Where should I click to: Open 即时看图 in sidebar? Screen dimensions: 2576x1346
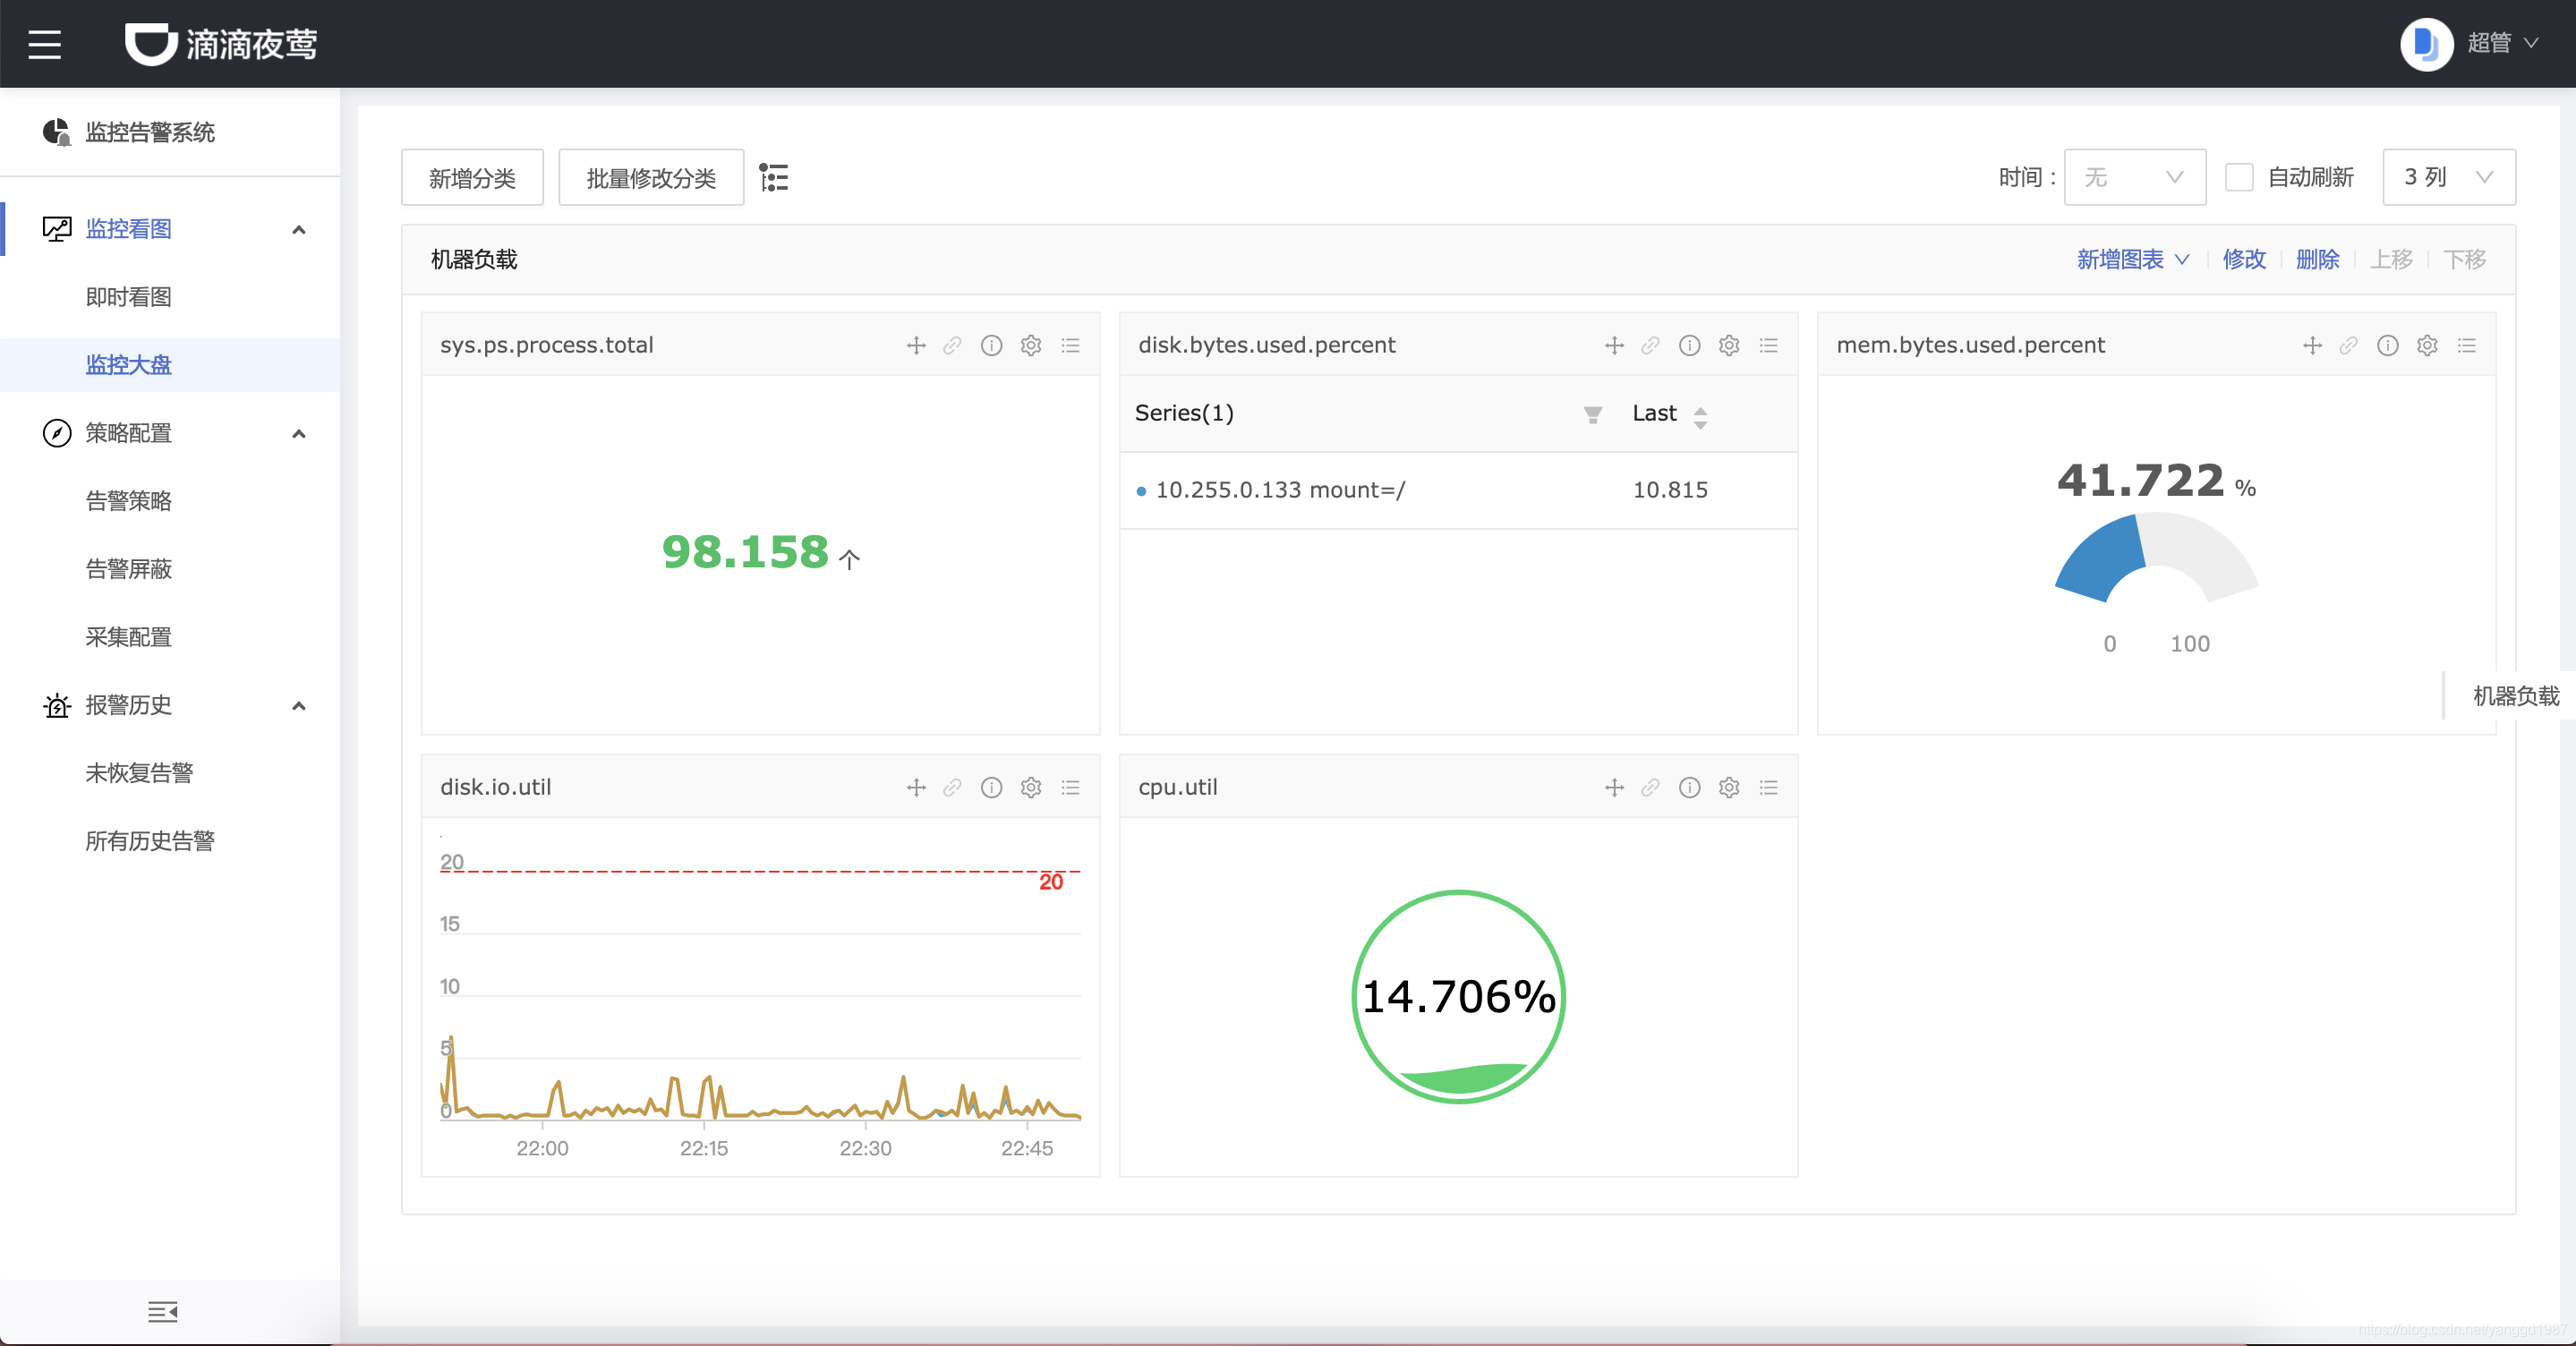(x=128, y=297)
